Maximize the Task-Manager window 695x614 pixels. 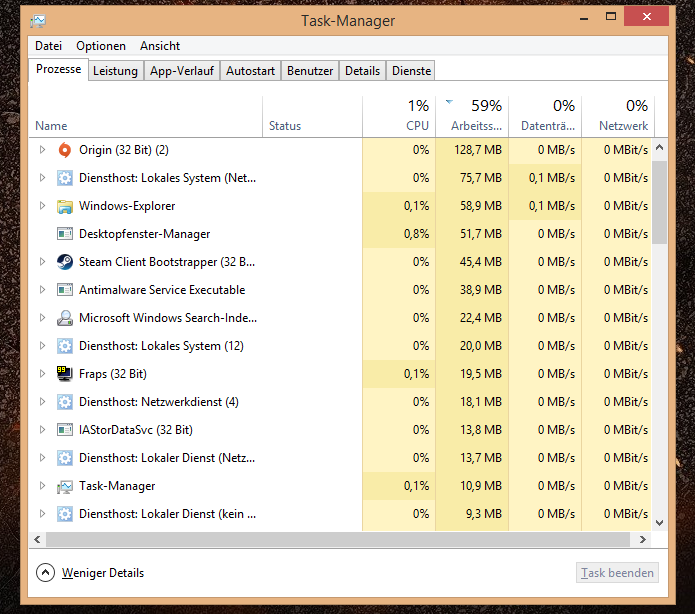click(611, 17)
